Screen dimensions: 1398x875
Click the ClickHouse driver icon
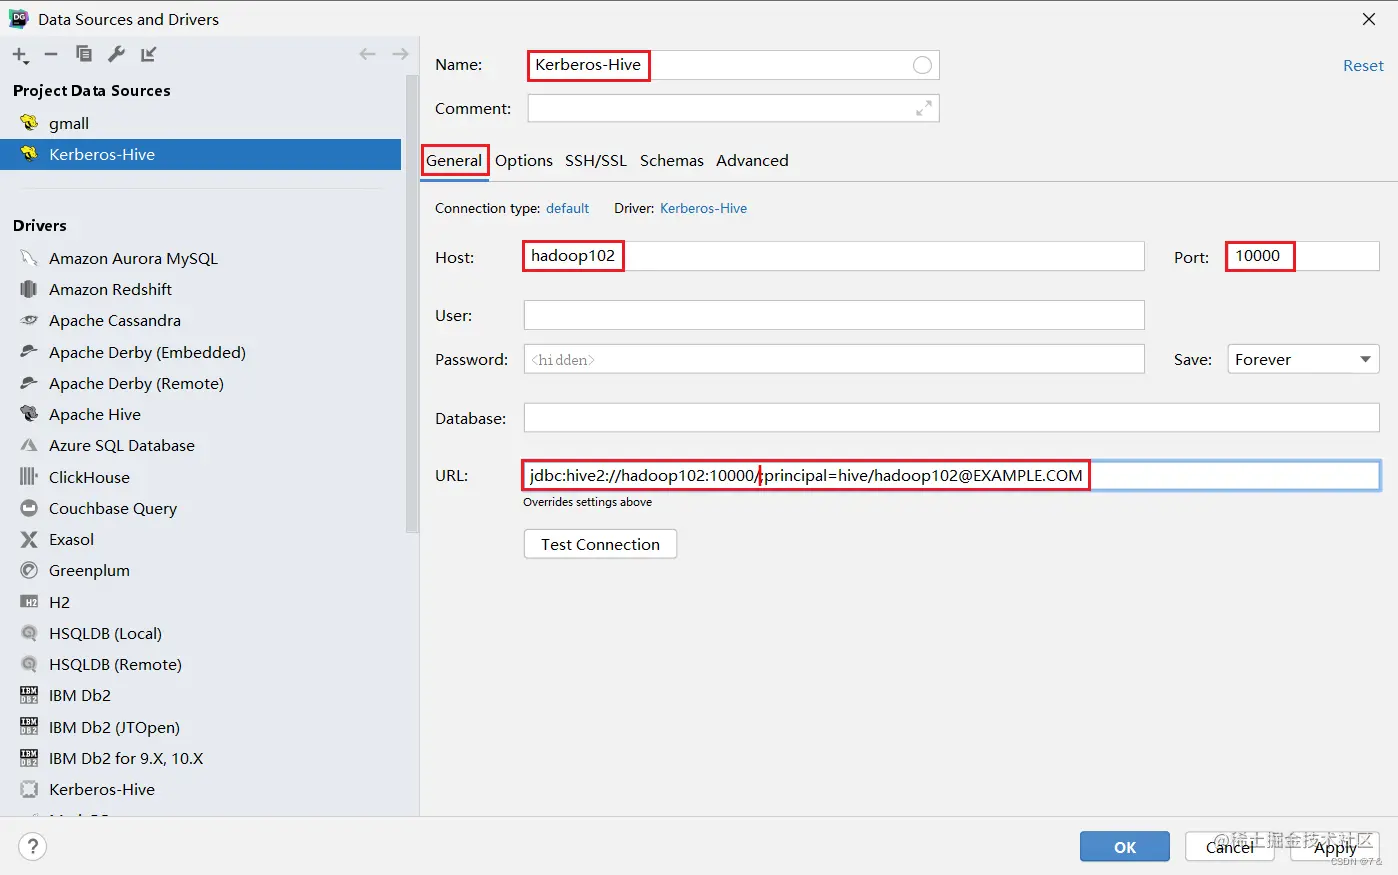point(29,477)
